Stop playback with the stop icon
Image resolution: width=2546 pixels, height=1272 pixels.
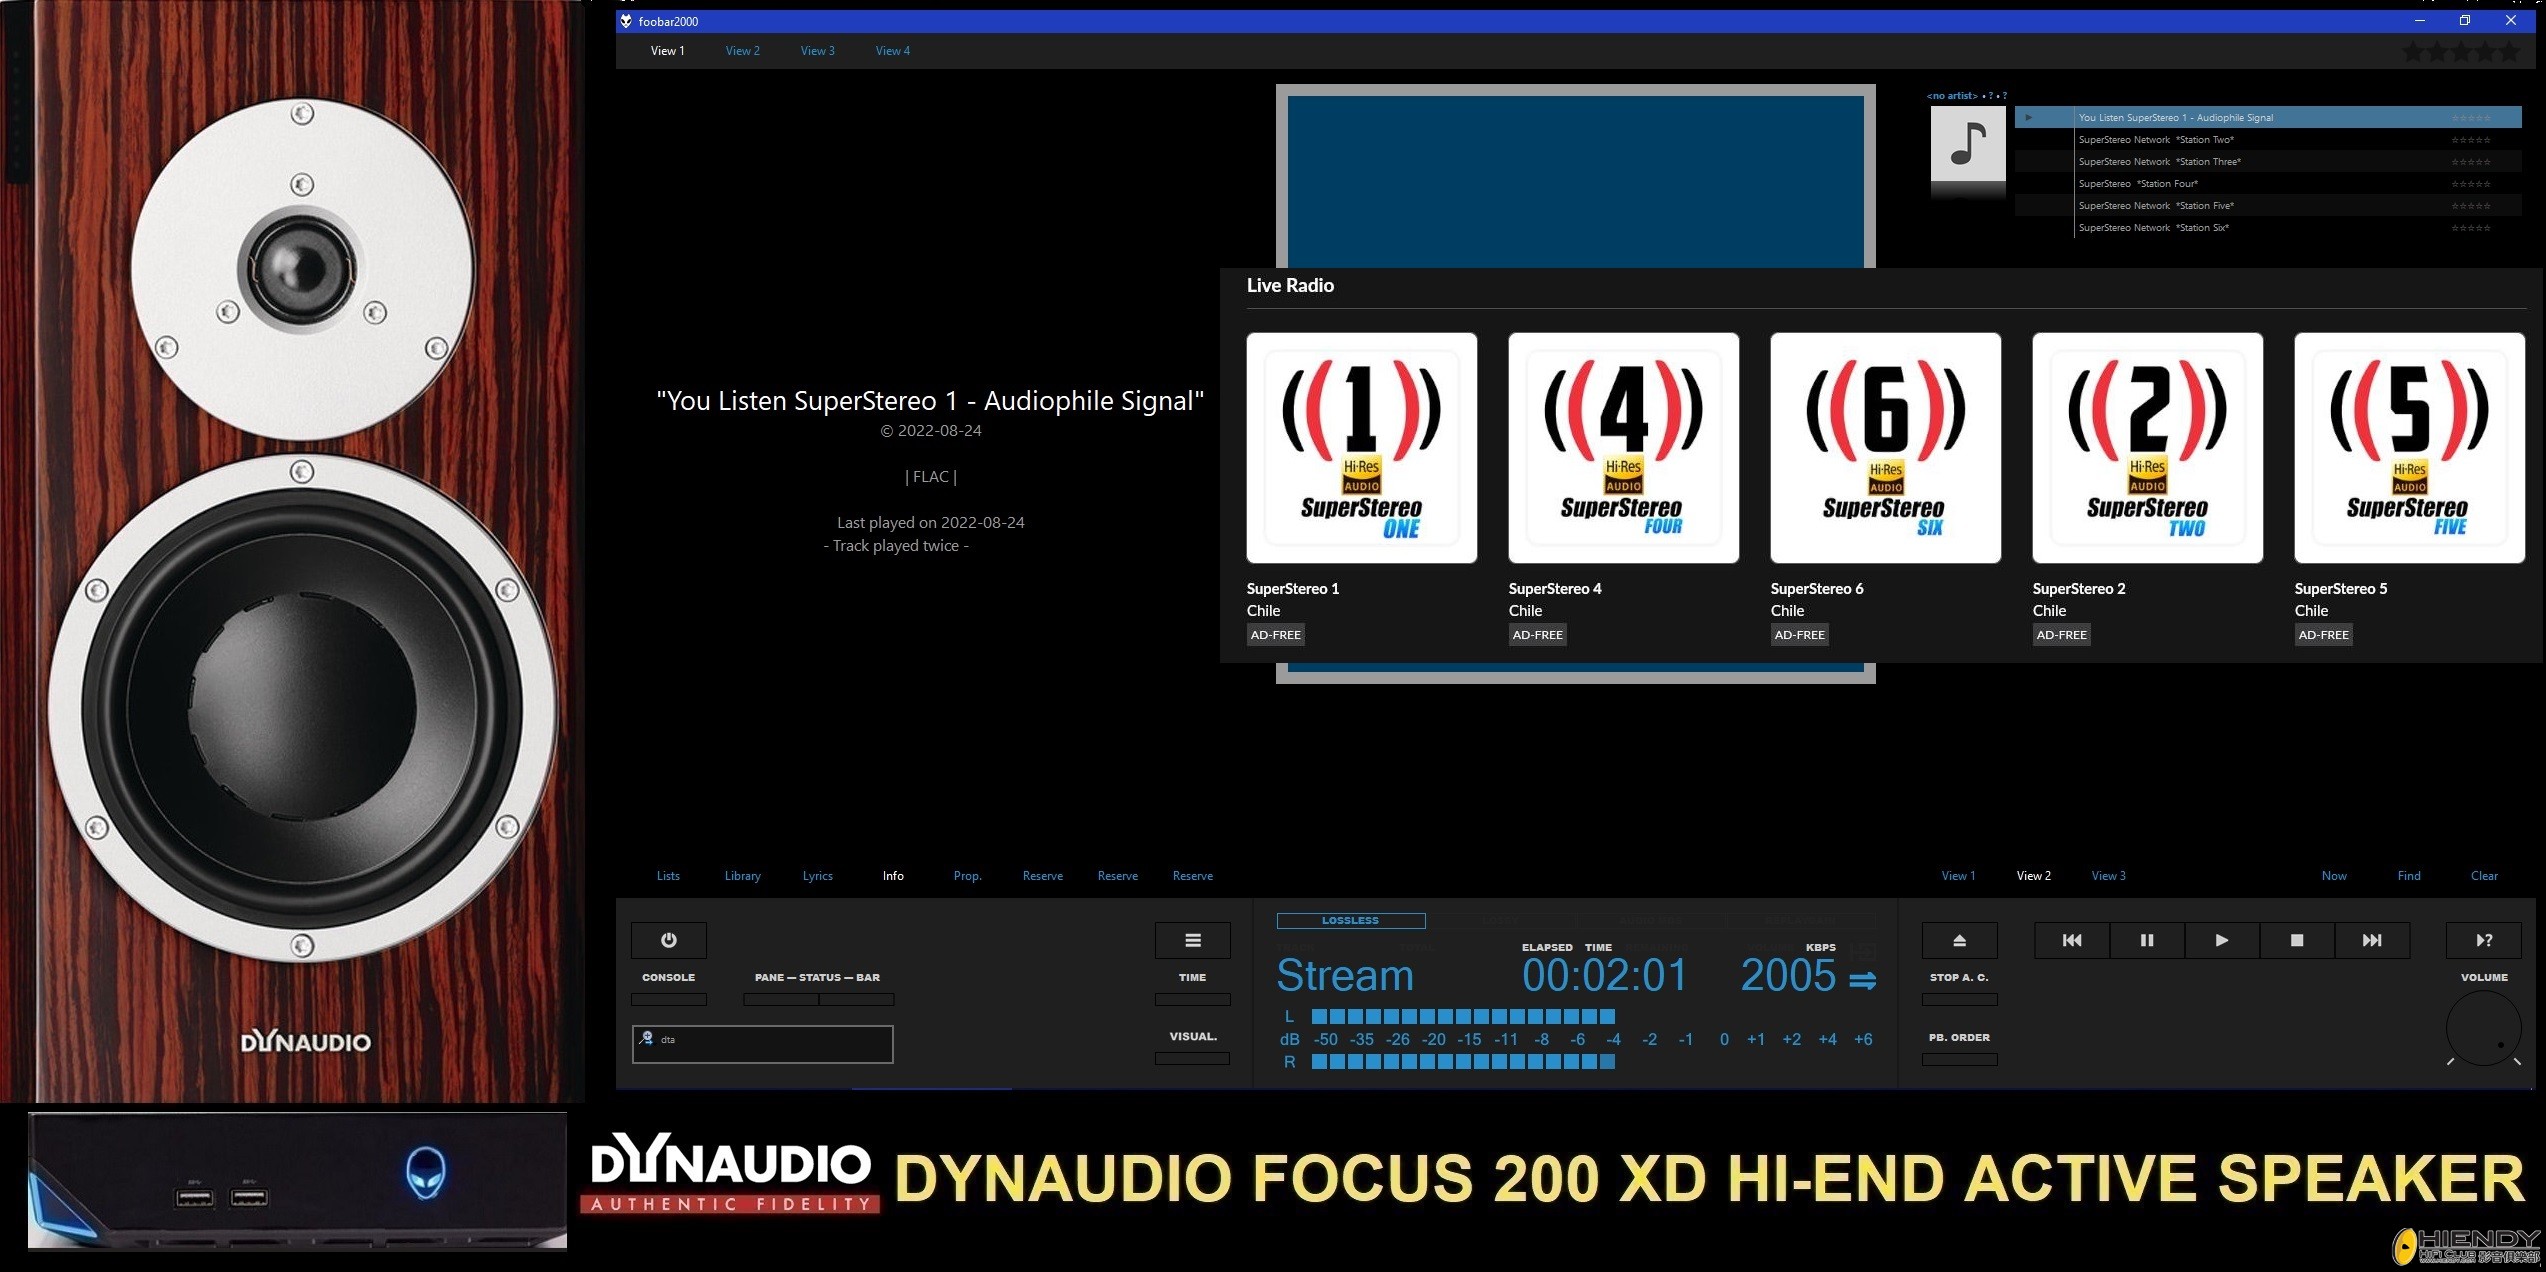point(2296,940)
